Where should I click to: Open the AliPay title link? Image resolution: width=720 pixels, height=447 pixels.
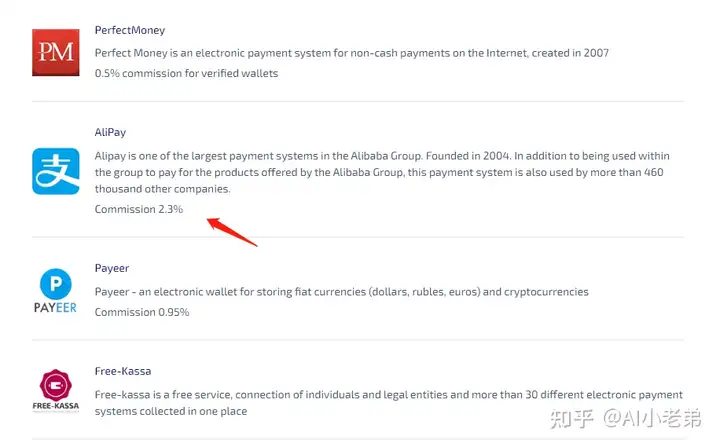110,132
